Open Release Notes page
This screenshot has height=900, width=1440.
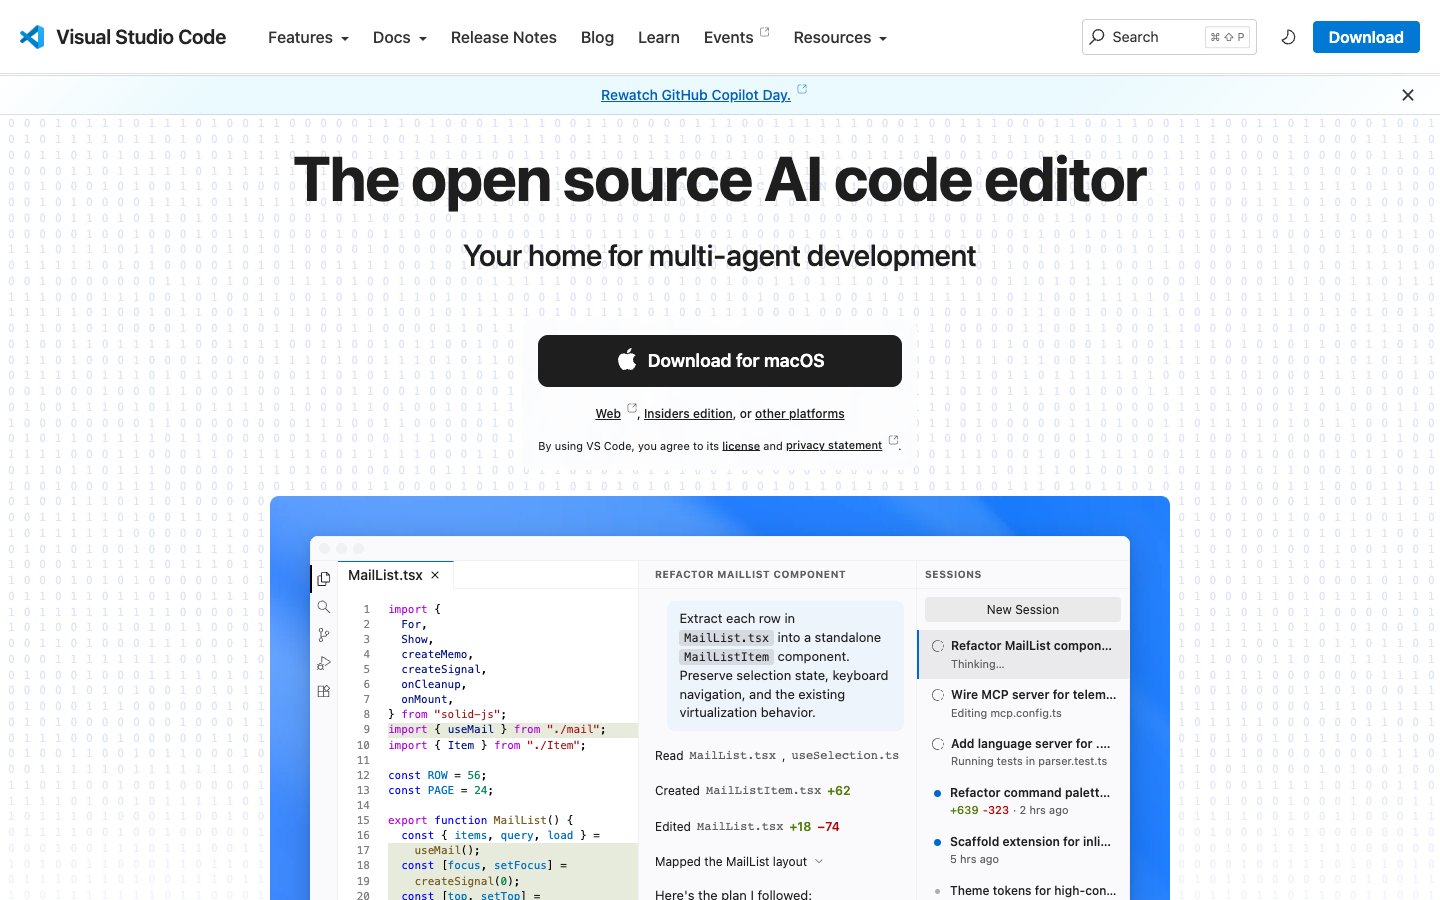pos(504,37)
